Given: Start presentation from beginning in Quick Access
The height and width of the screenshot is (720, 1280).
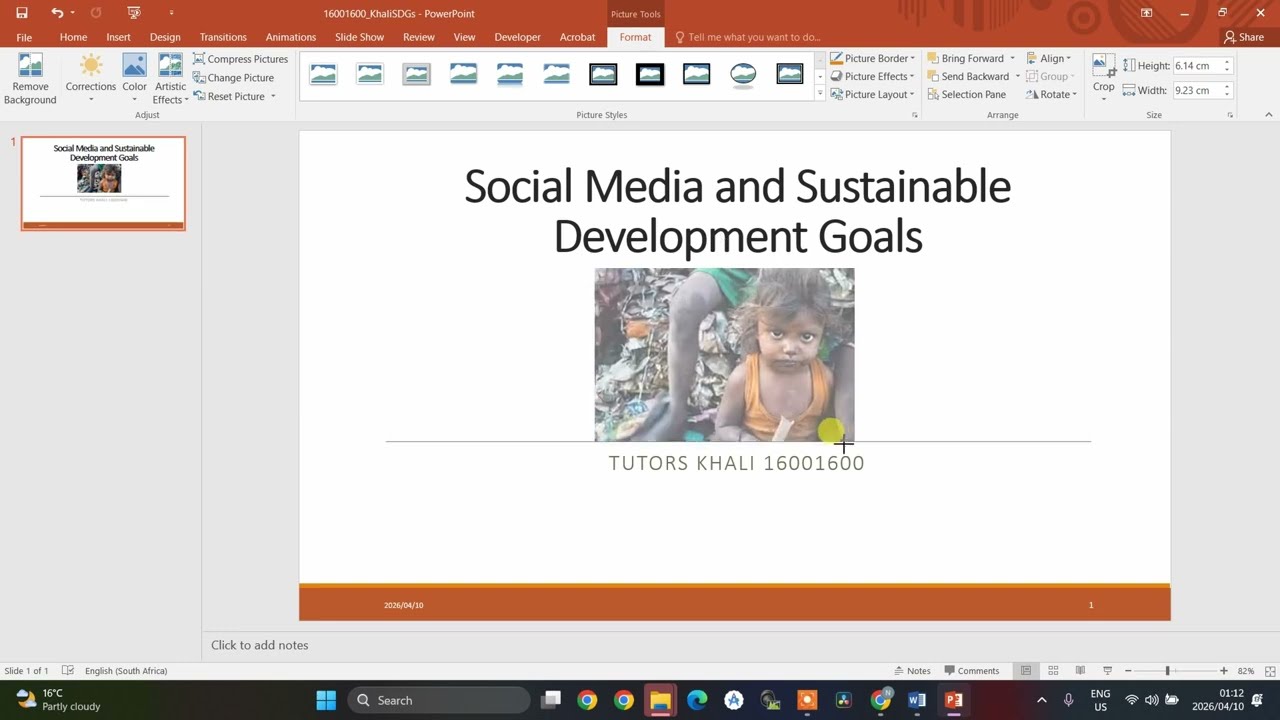Looking at the screenshot, I should coord(134,13).
